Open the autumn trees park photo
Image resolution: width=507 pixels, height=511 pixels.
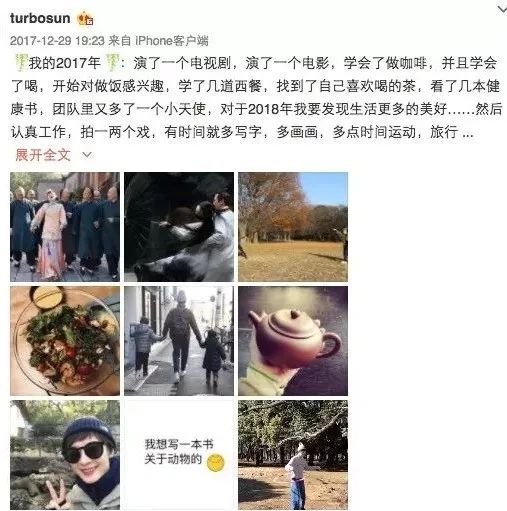pos(293,227)
